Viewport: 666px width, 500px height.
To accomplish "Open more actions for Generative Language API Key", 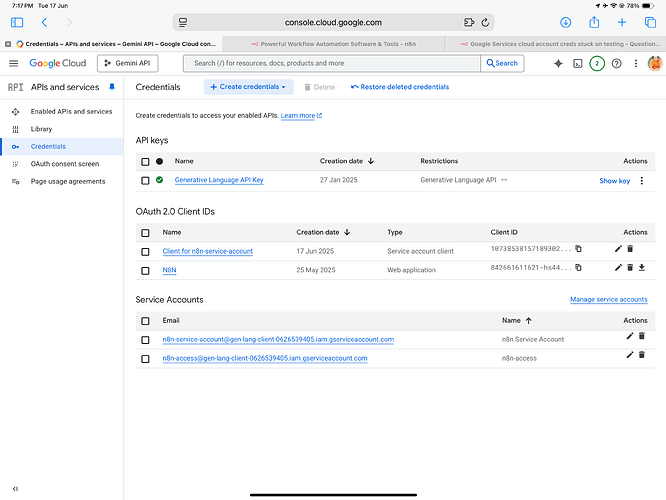I will 642,181.
